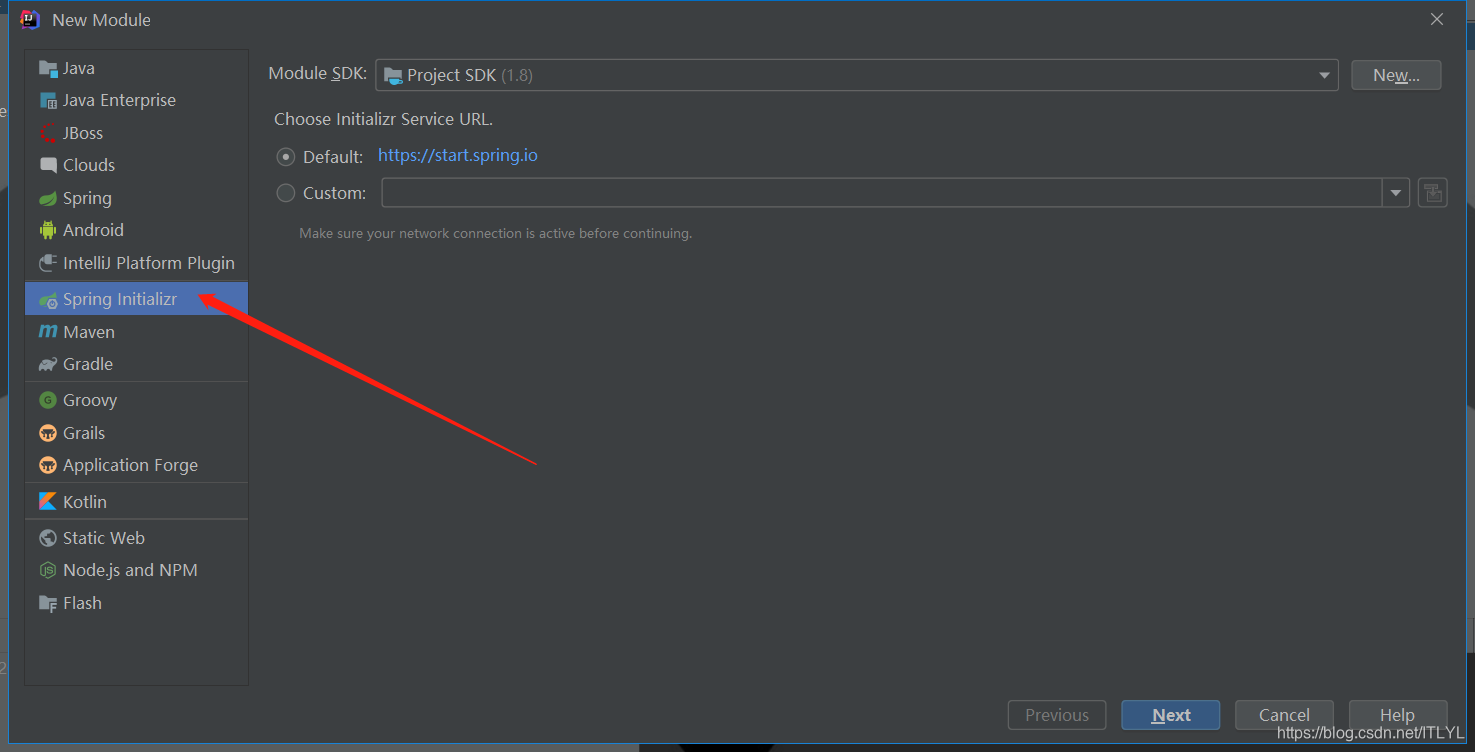Click the Cancel button
The height and width of the screenshot is (752, 1475).
(1284, 715)
